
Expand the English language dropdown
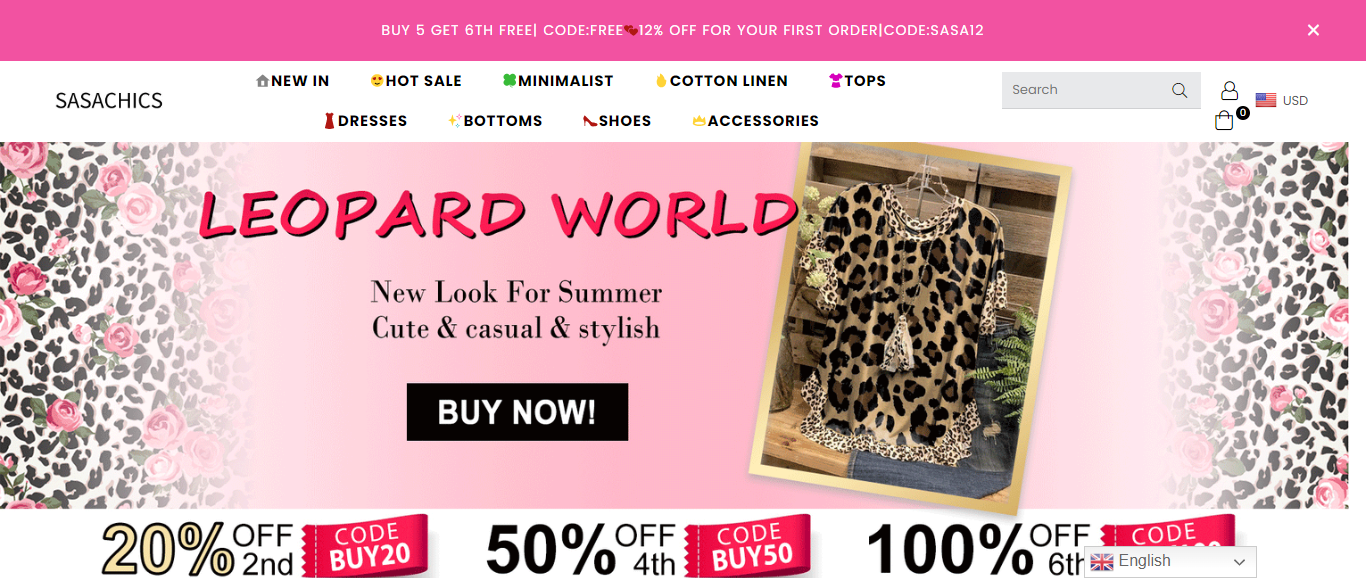click(1170, 562)
